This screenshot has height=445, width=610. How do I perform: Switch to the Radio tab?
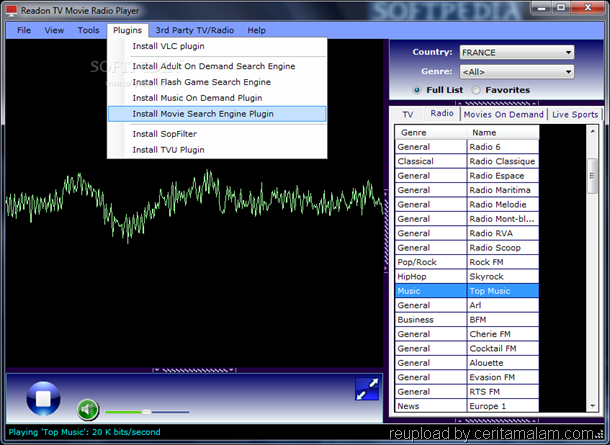(x=442, y=113)
